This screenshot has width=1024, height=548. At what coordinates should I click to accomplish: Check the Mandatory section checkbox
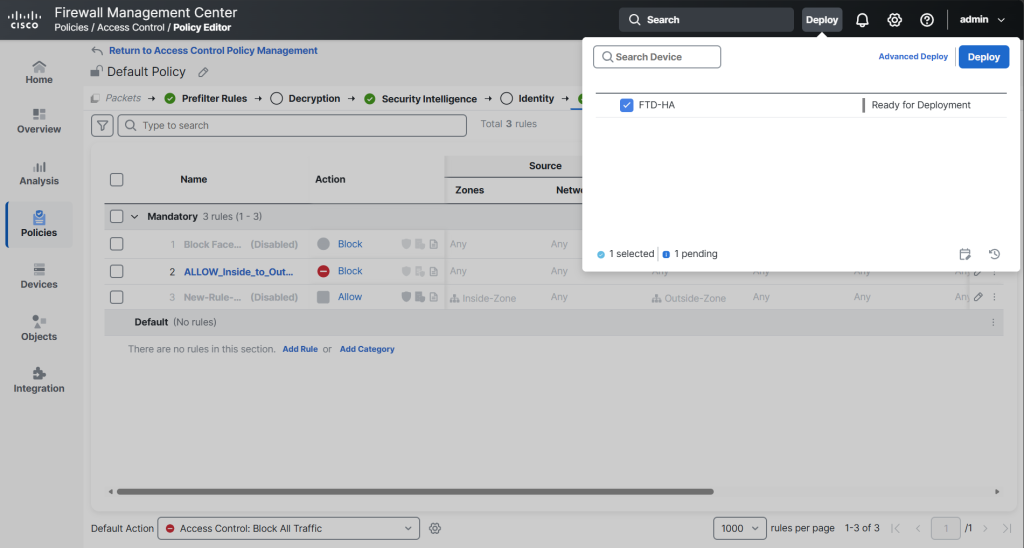[x=117, y=216]
